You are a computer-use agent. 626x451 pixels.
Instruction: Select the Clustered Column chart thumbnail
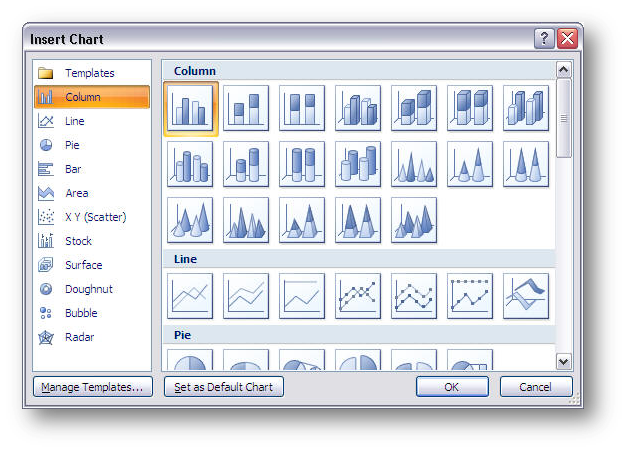(190, 108)
